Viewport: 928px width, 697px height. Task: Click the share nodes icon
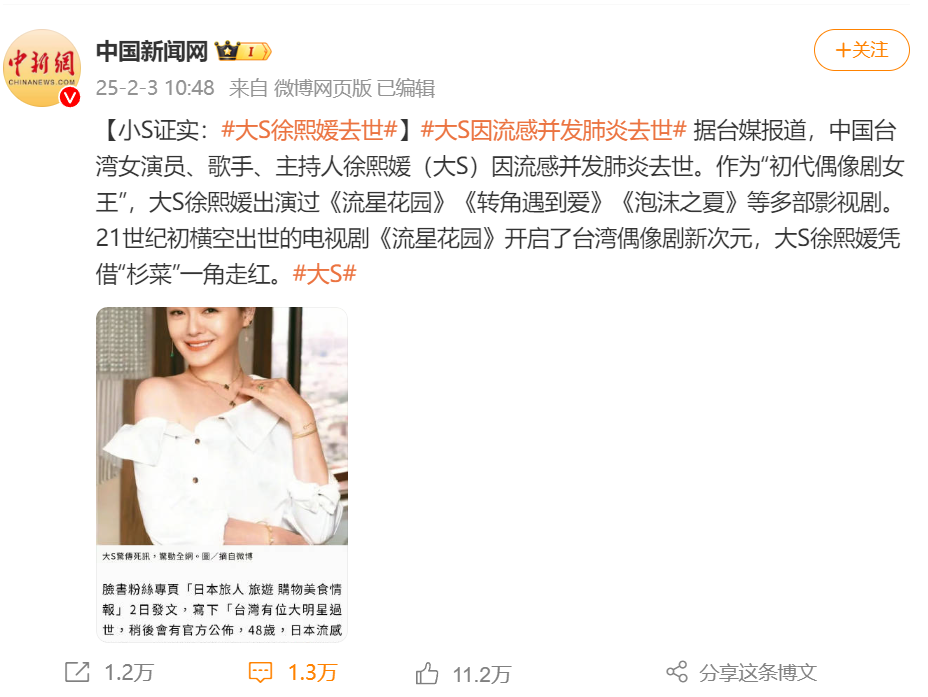[677, 672]
